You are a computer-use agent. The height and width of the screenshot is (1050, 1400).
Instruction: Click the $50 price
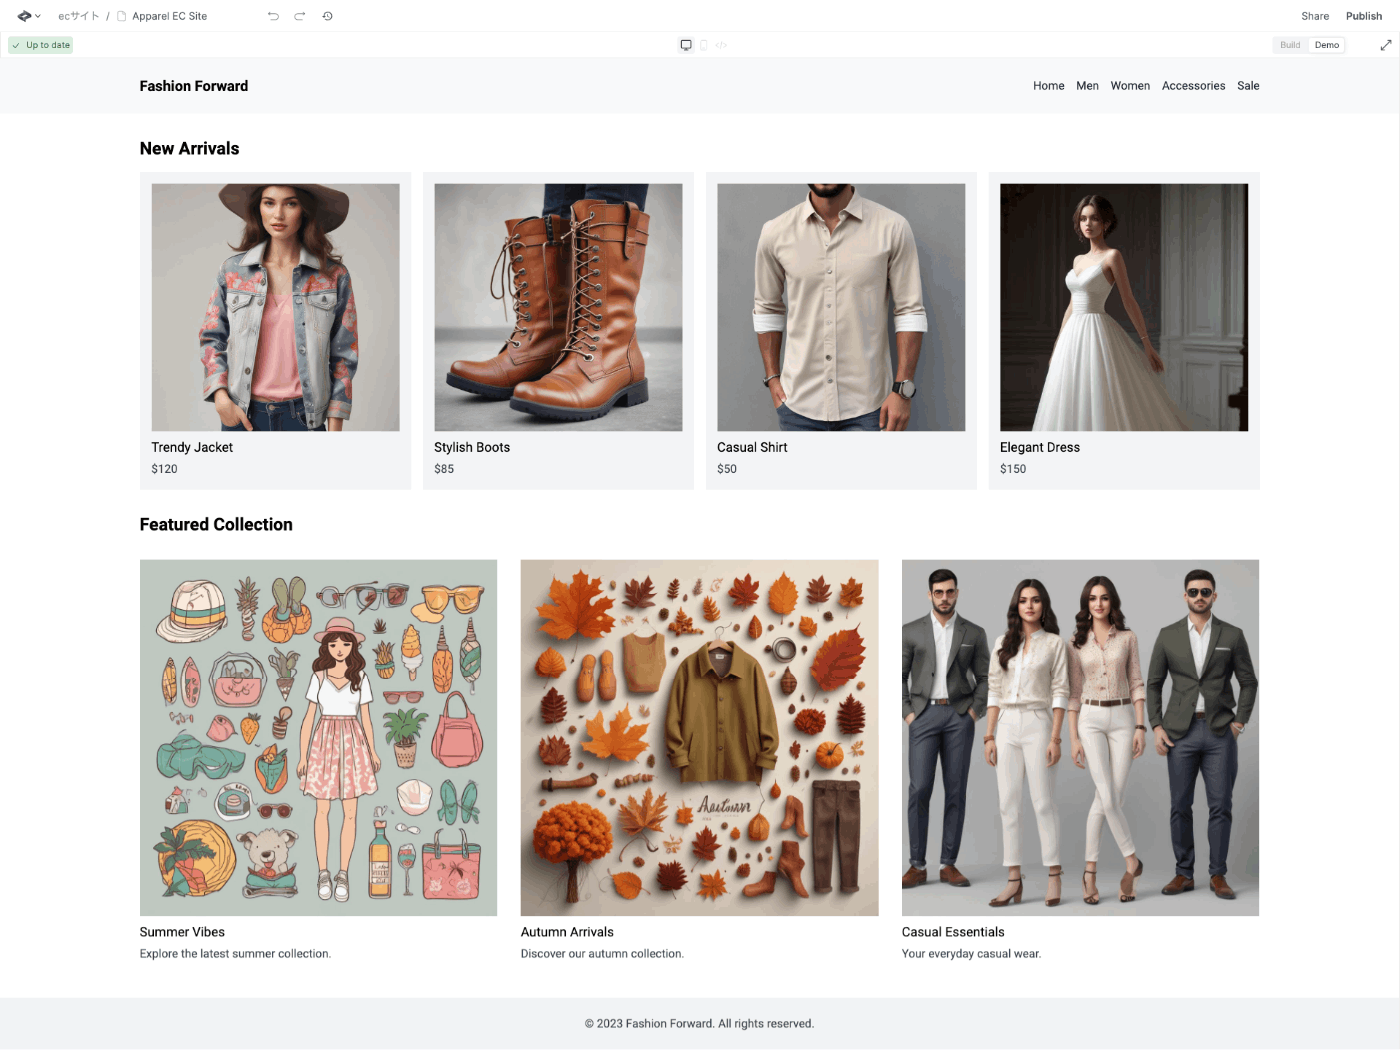pos(727,469)
